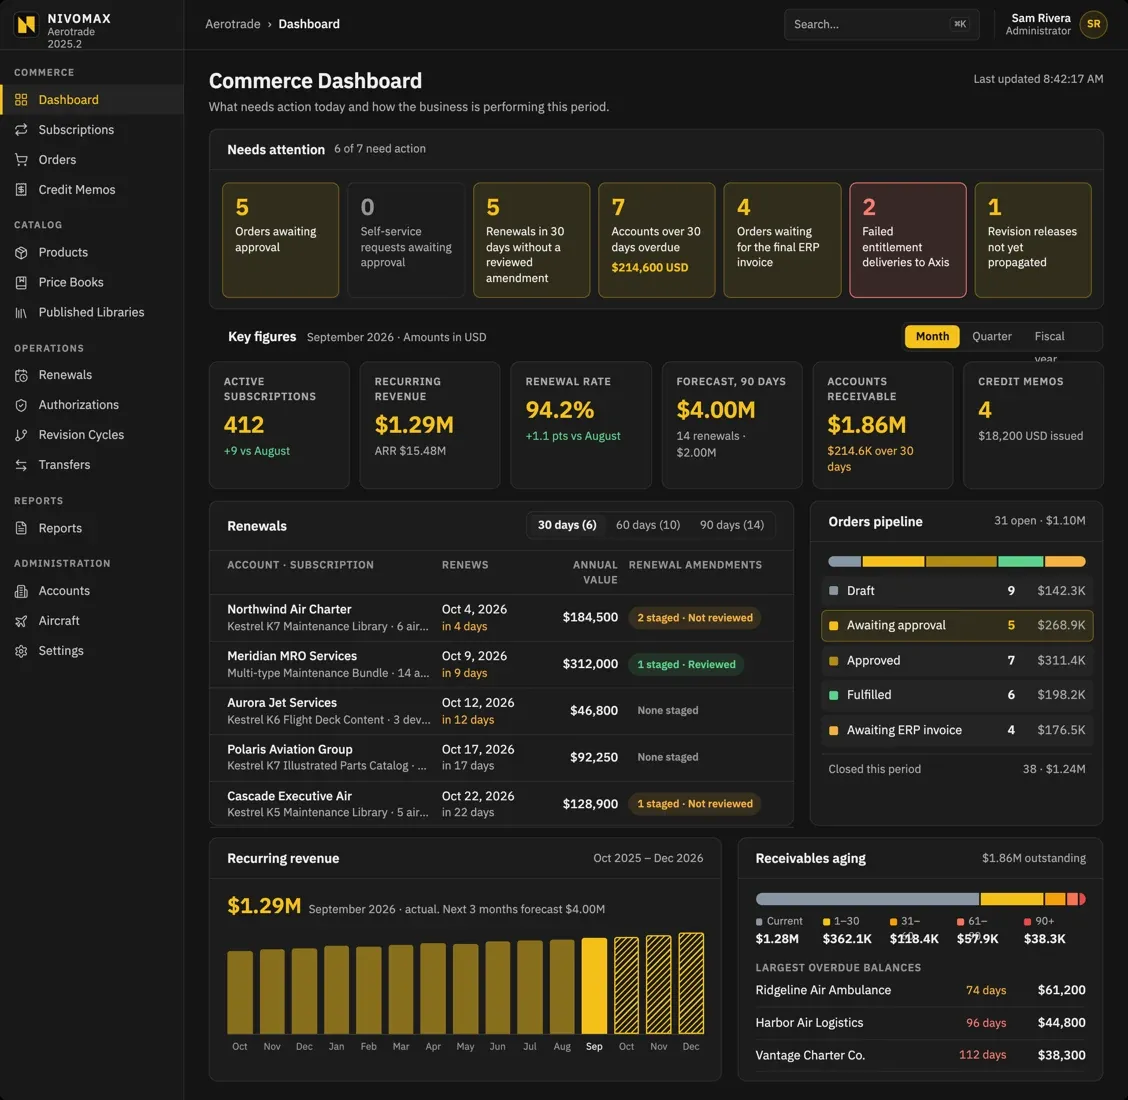Open the Orders awaiting approval card
This screenshot has width=1128, height=1100.
pyautogui.click(x=280, y=240)
